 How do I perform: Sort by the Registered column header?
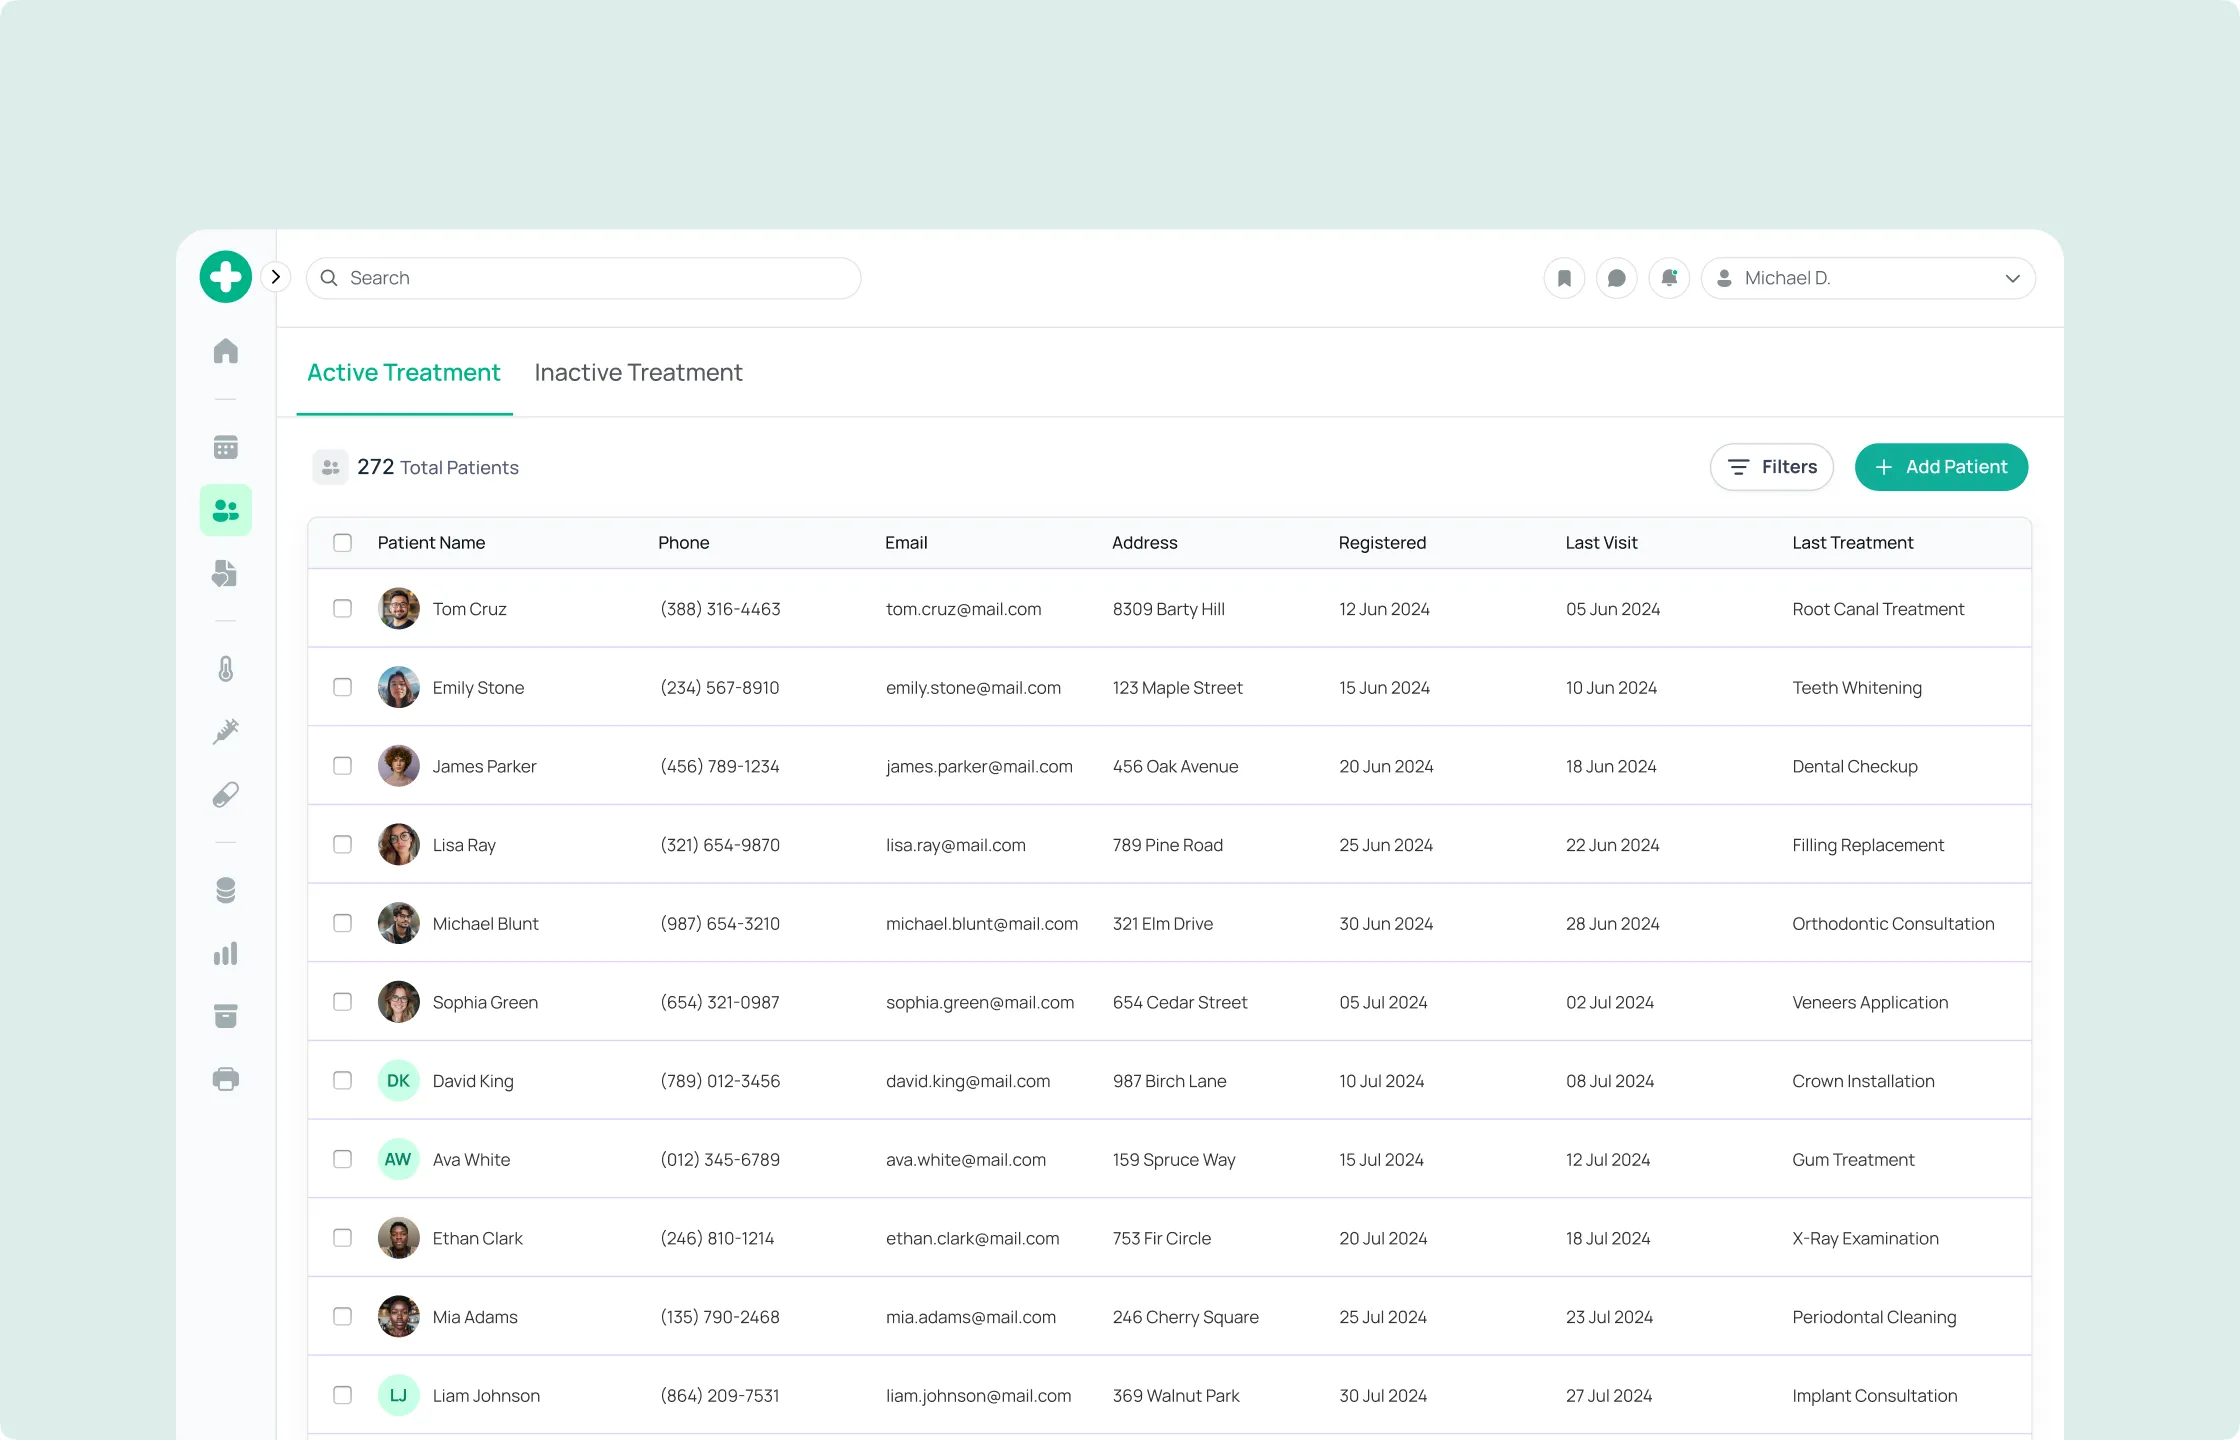1382,543
